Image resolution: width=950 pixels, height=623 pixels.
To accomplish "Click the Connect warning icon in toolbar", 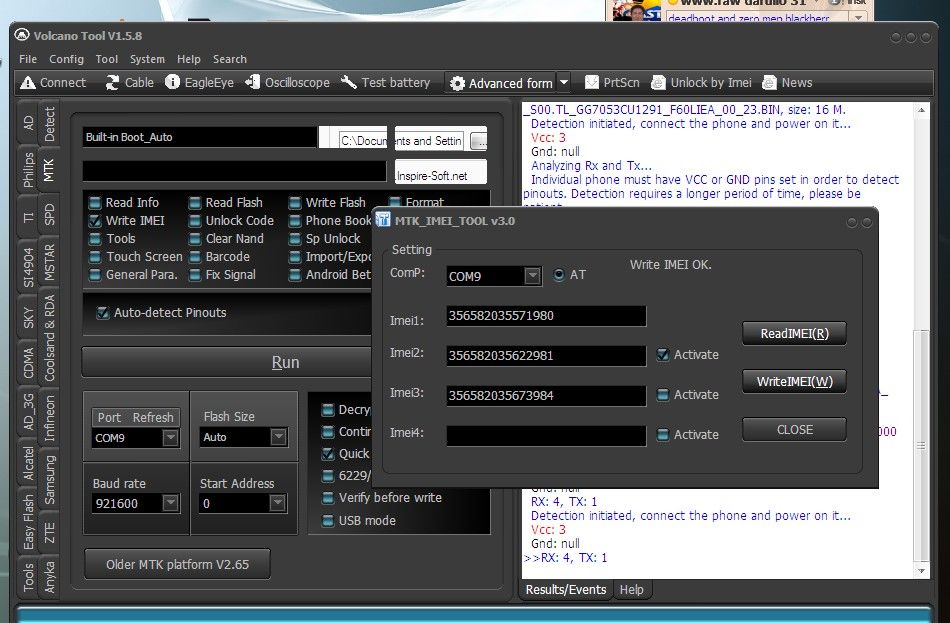I will 28,83.
